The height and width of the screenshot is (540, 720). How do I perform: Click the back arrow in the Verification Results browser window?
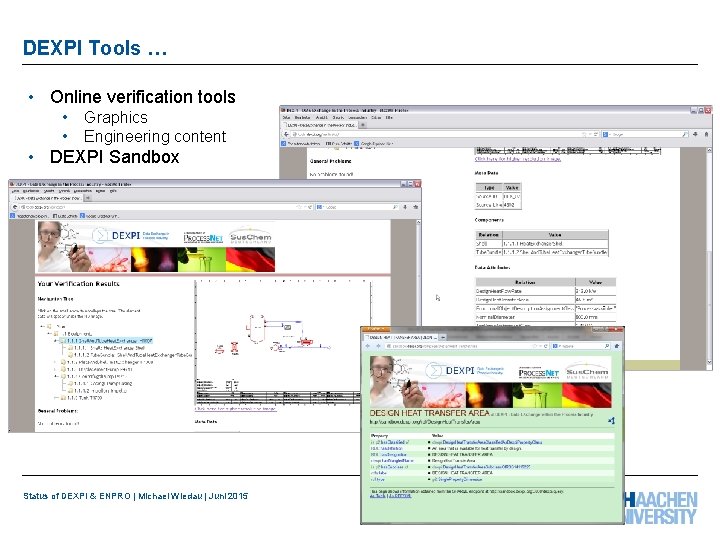(x=14, y=207)
